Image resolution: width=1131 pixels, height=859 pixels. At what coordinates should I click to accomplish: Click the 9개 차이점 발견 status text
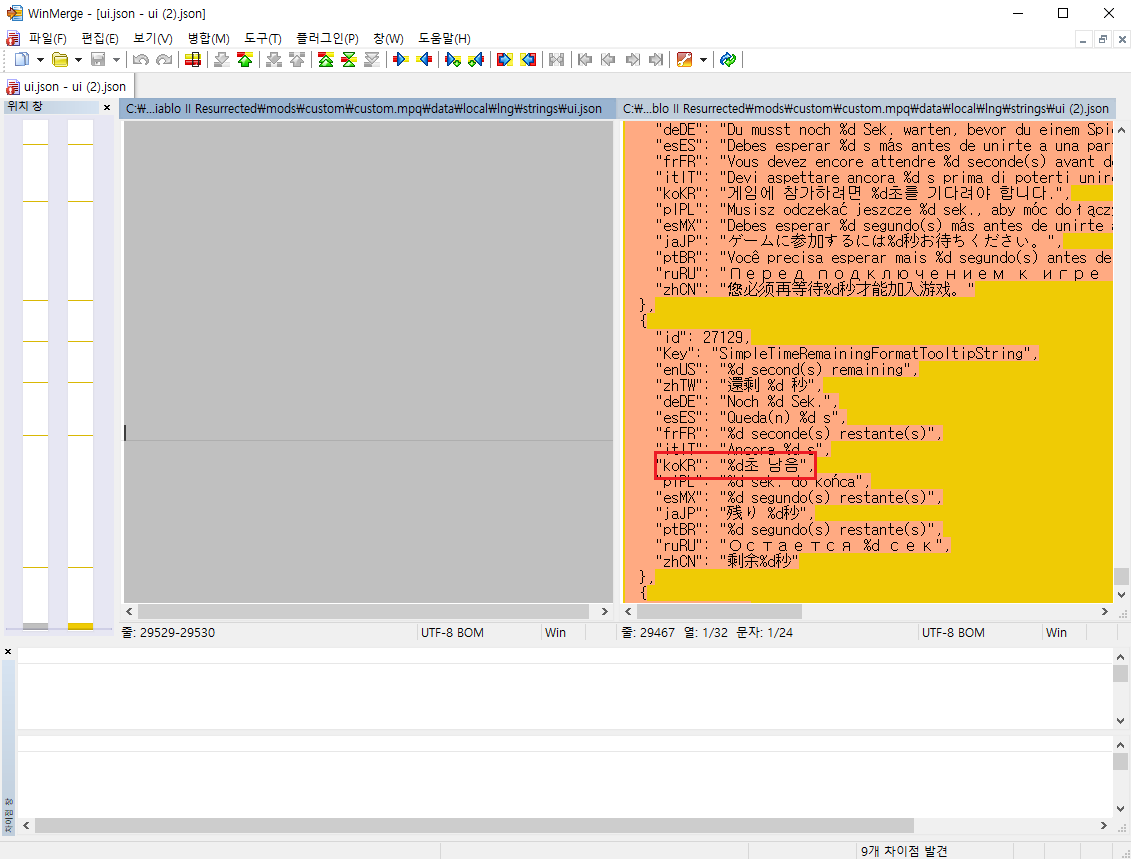click(x=904, y=851)
